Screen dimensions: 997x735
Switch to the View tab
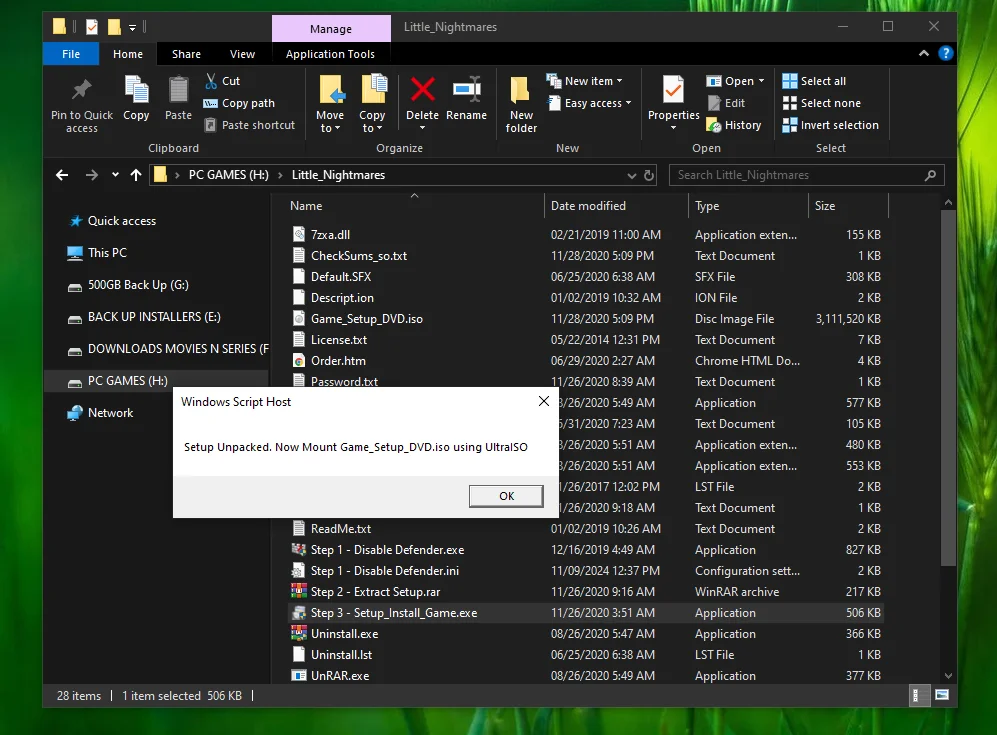click(x=242, y=54)
